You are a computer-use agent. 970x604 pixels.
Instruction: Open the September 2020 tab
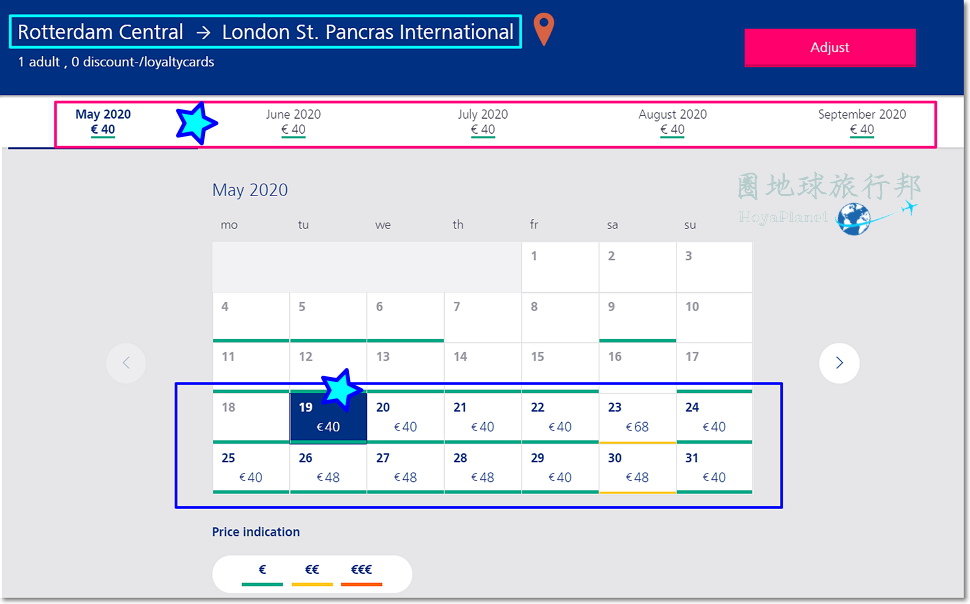click(862, 122)
